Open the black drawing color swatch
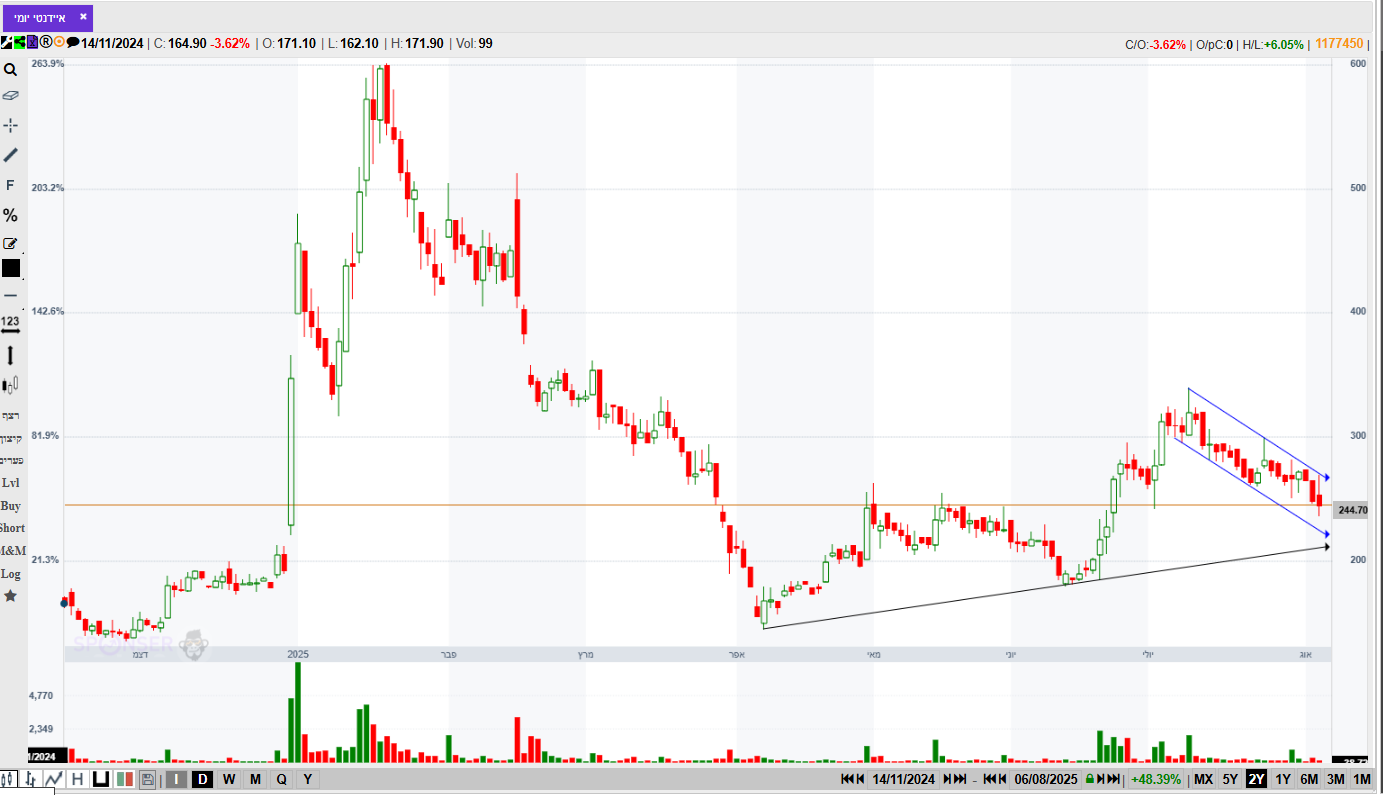 10,268
